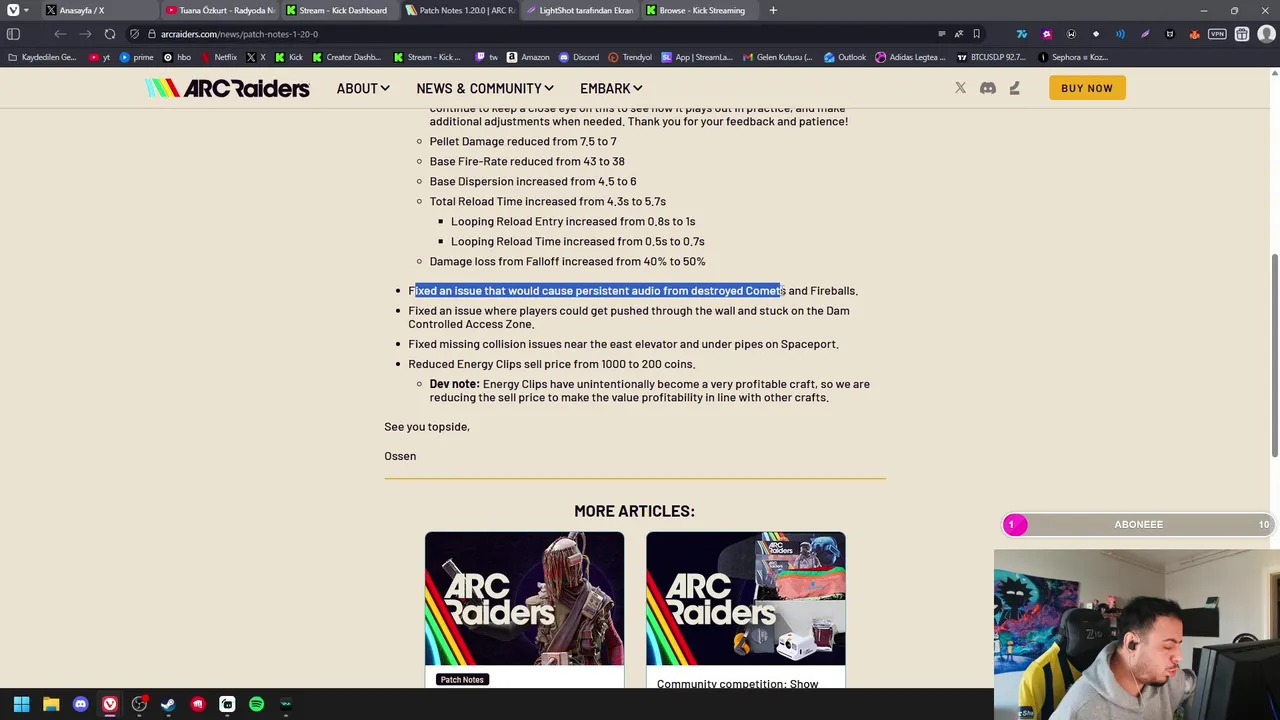The height and width of the screenshot is (720, 1280).
Task: Open File Explorer from the taskbar
Action: 51,704
